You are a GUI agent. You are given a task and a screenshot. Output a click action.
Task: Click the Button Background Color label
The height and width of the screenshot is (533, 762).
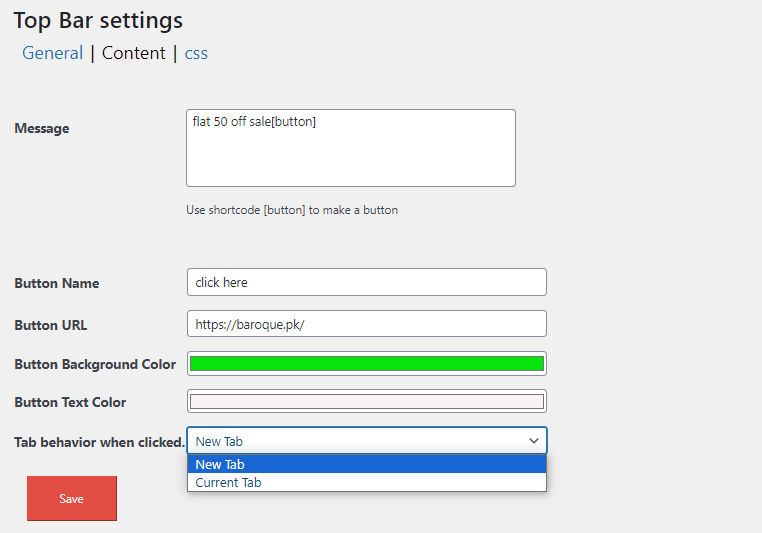[x=95, y=364]
